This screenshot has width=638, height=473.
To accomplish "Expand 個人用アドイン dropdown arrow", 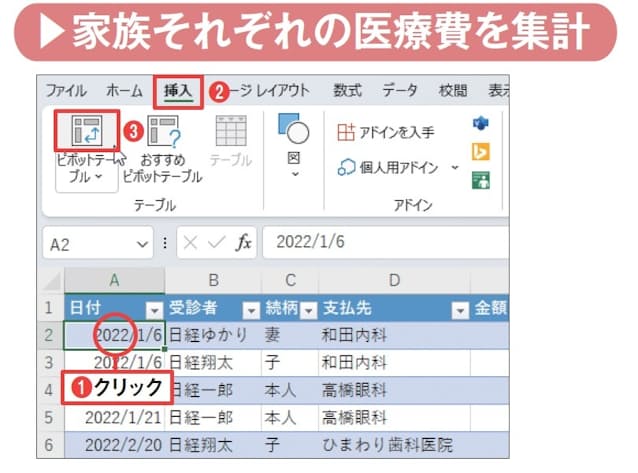I will point(455,167).
